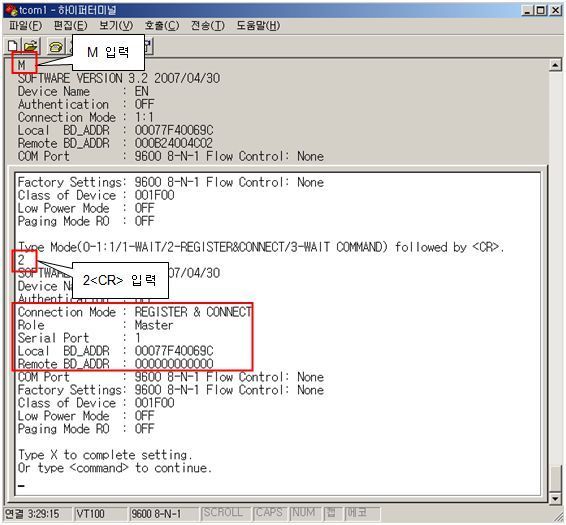Click the 'SOFTWARE VERSION 3.2 2007/04/30' top line
Screen dimensions: 566x525
119,78
